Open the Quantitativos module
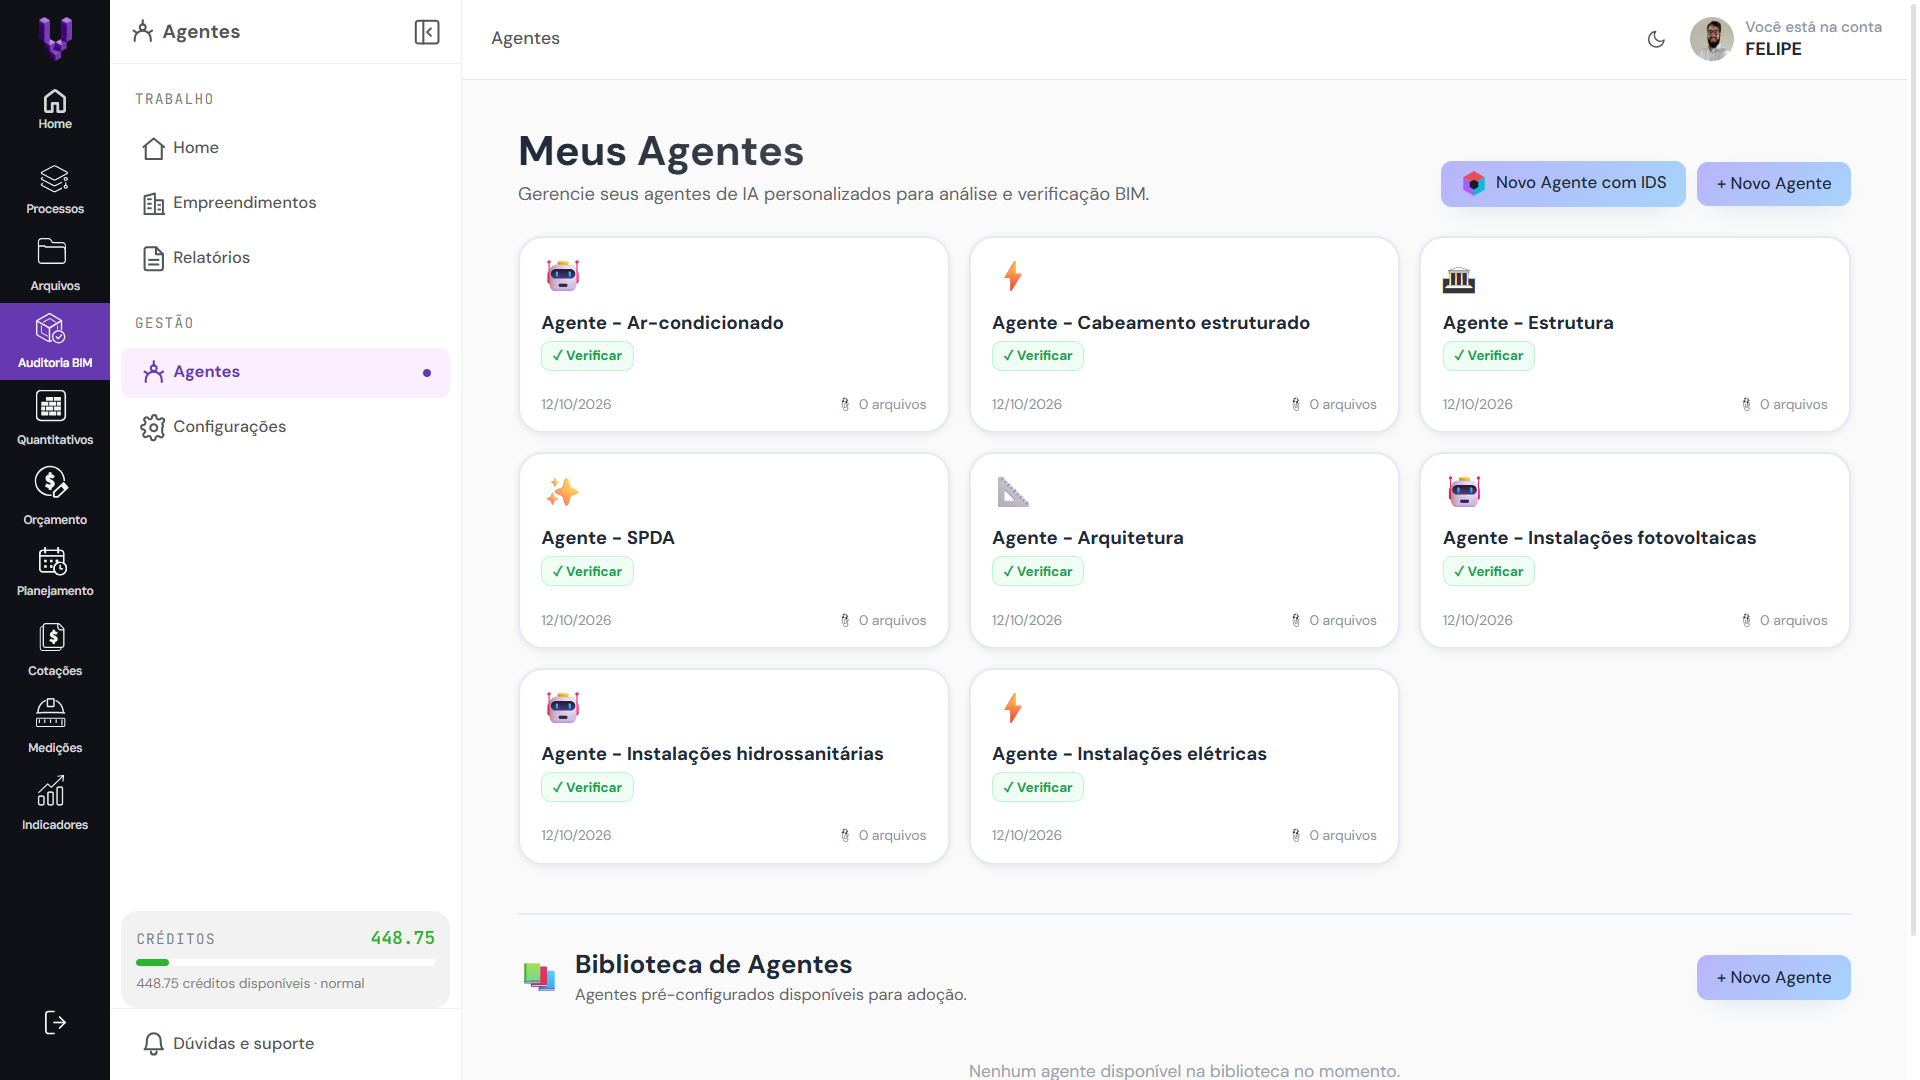The width and height of the screenshot is (1920, 1080). [x=55, y=418]
